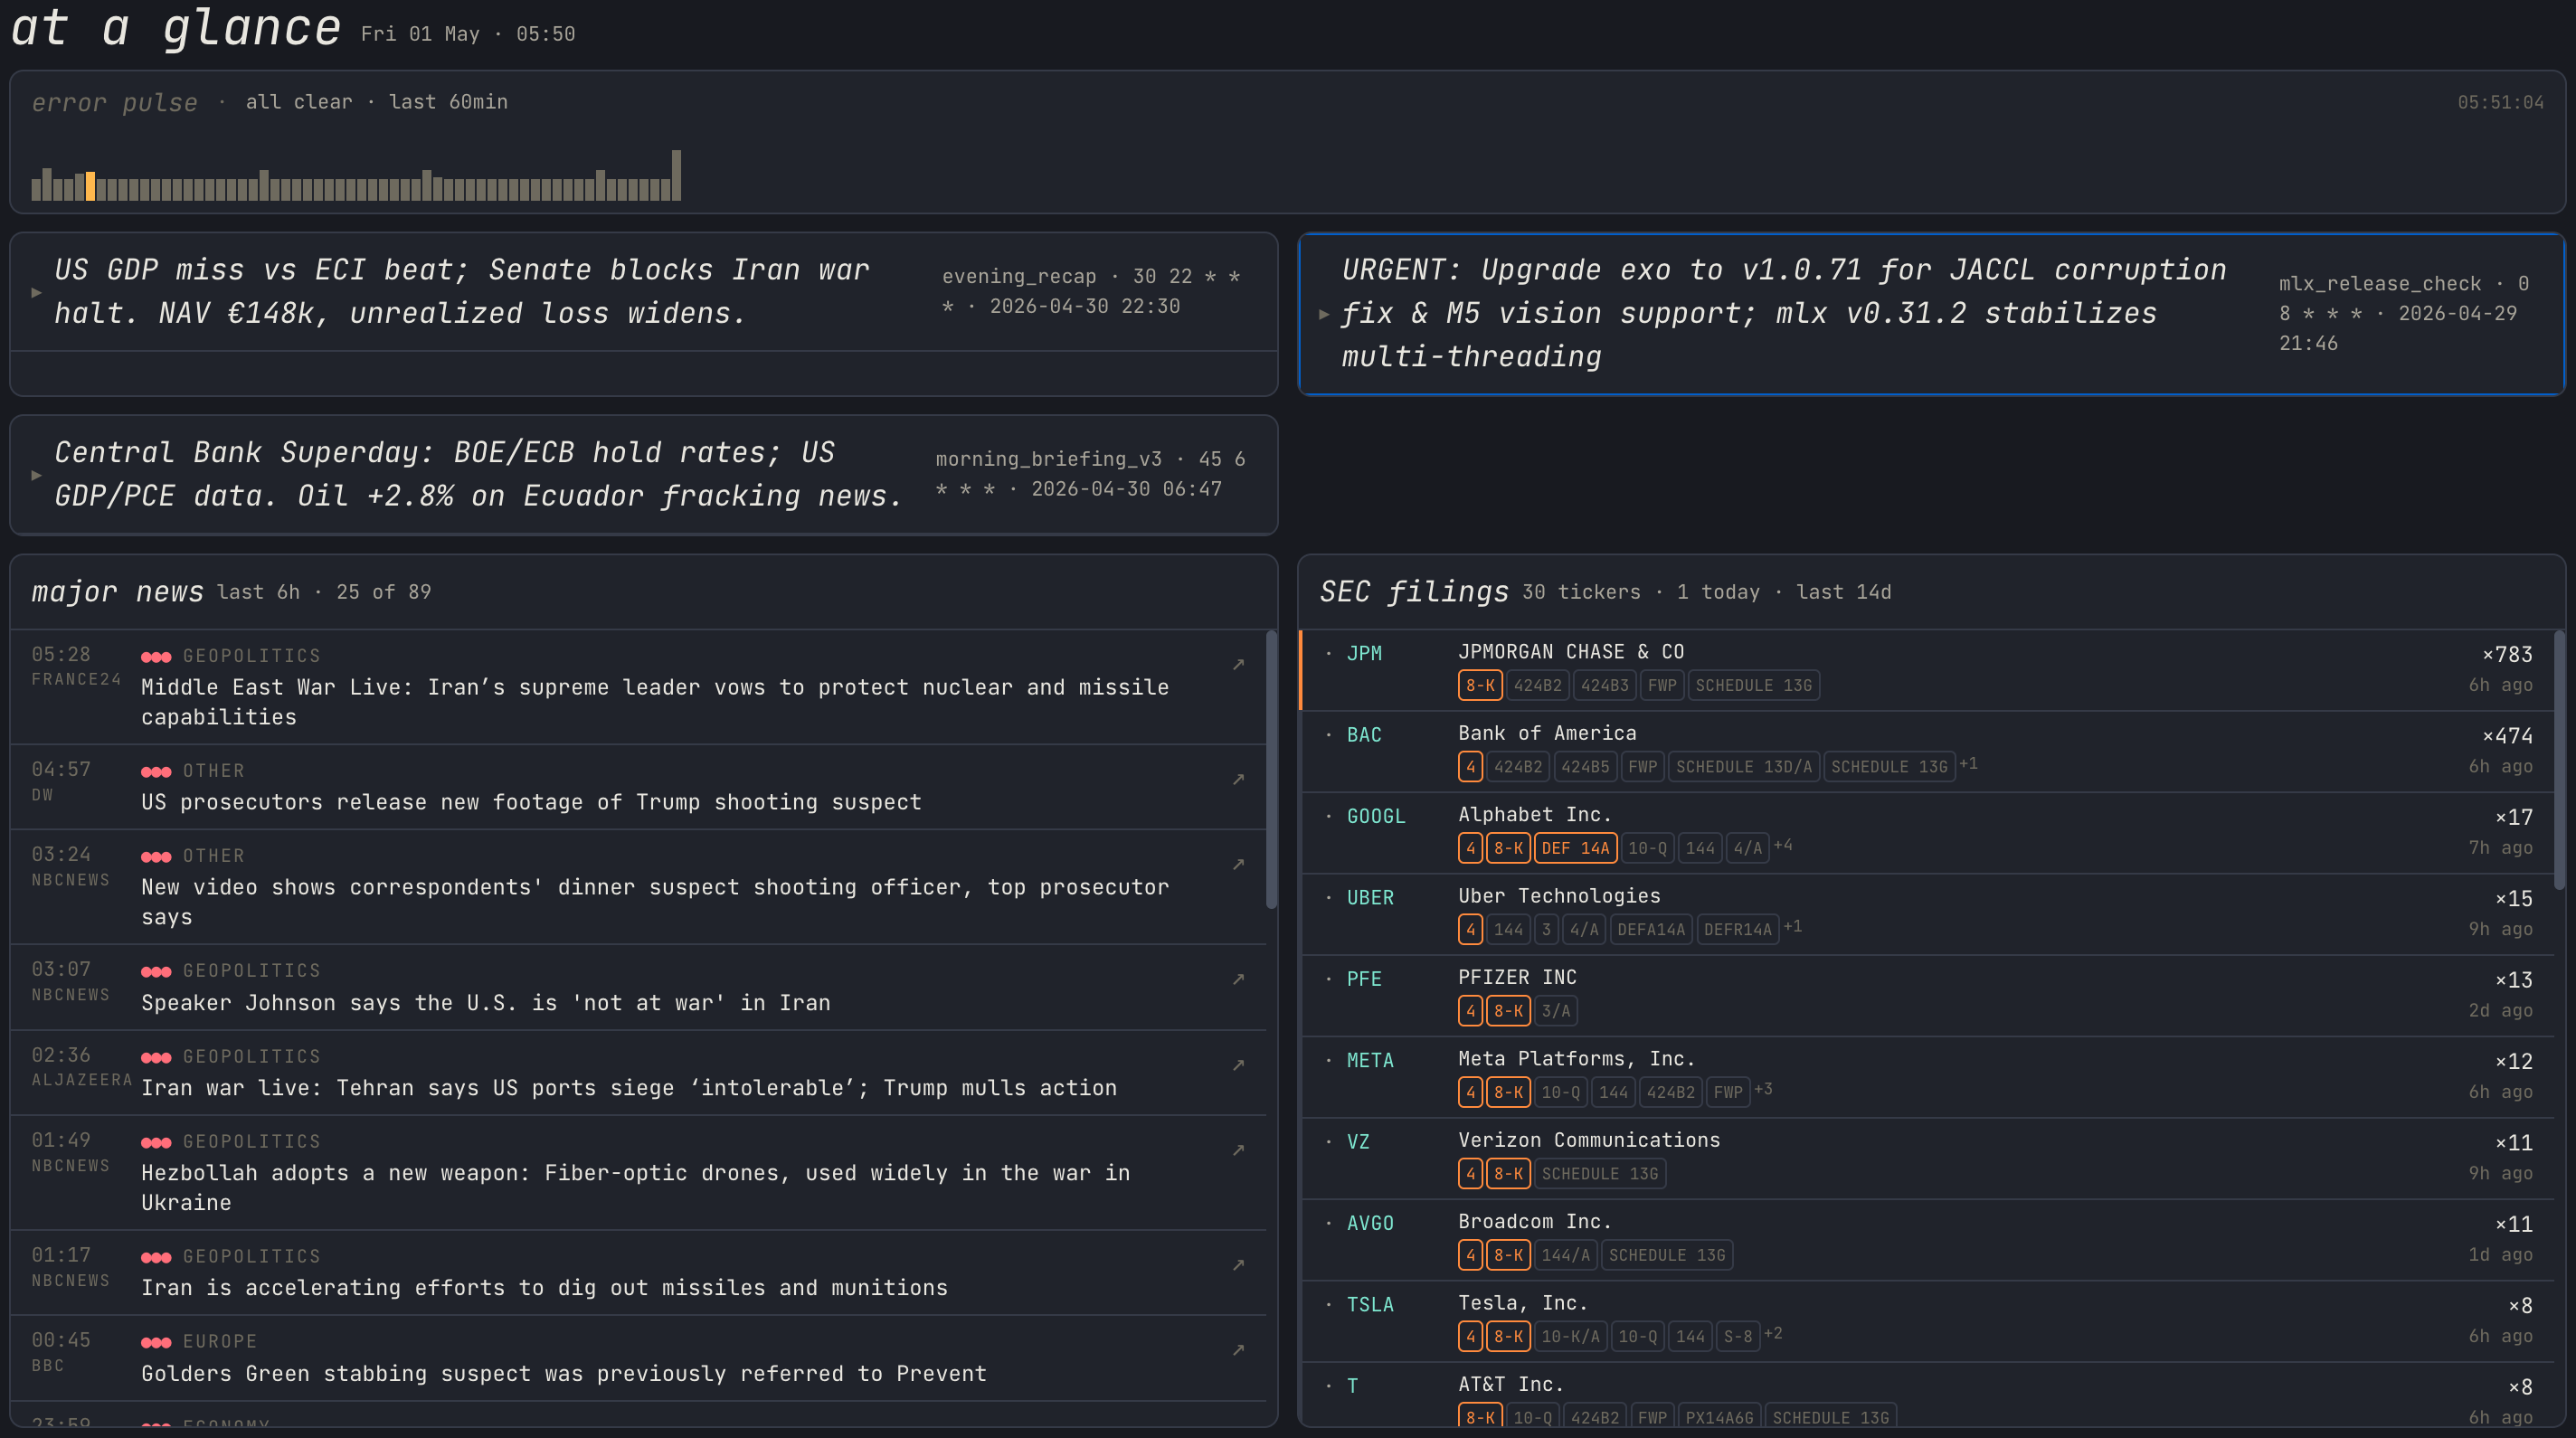Open the AVGO ticker link
This screenshot has height=1438, width=2576.
pos(1370,1223)
